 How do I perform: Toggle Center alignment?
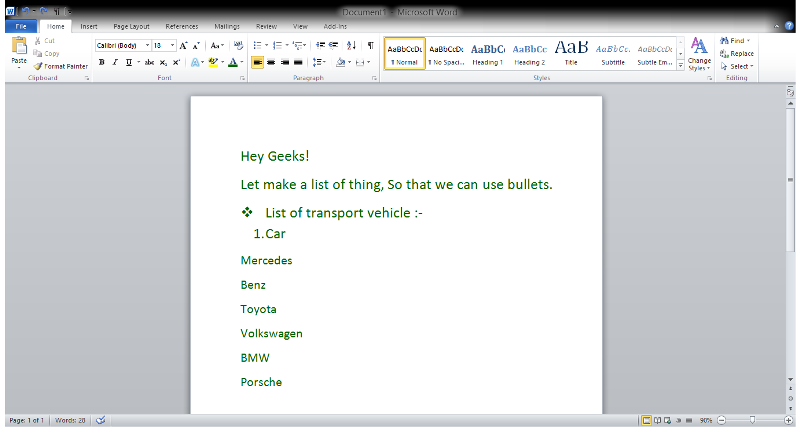point(271,62)
